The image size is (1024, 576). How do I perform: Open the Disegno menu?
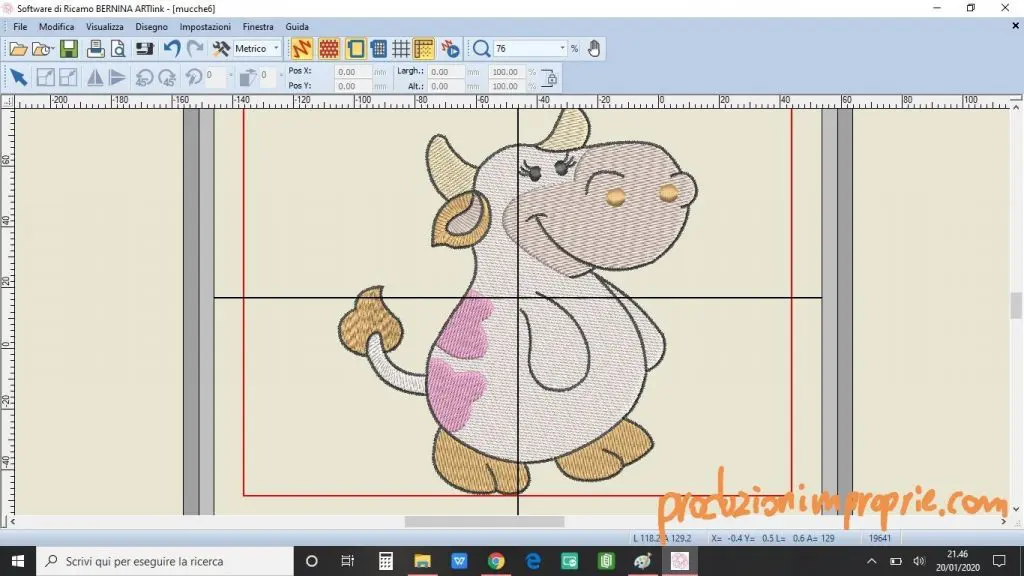(x=152, y=27)
